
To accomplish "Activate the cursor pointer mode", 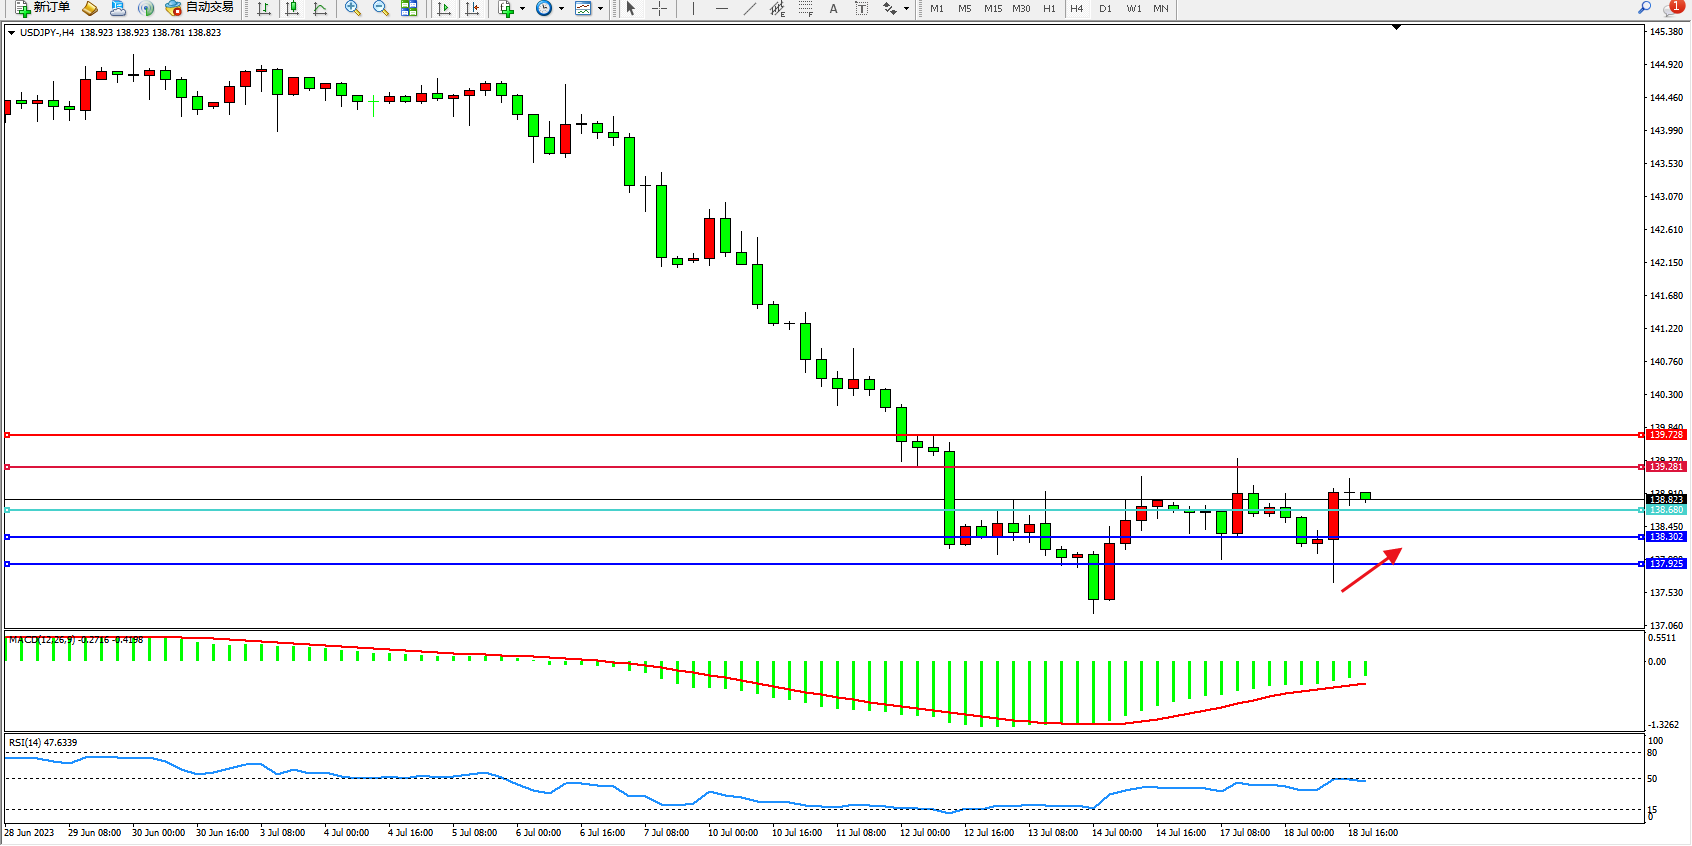I will click(x=631, y=8).
